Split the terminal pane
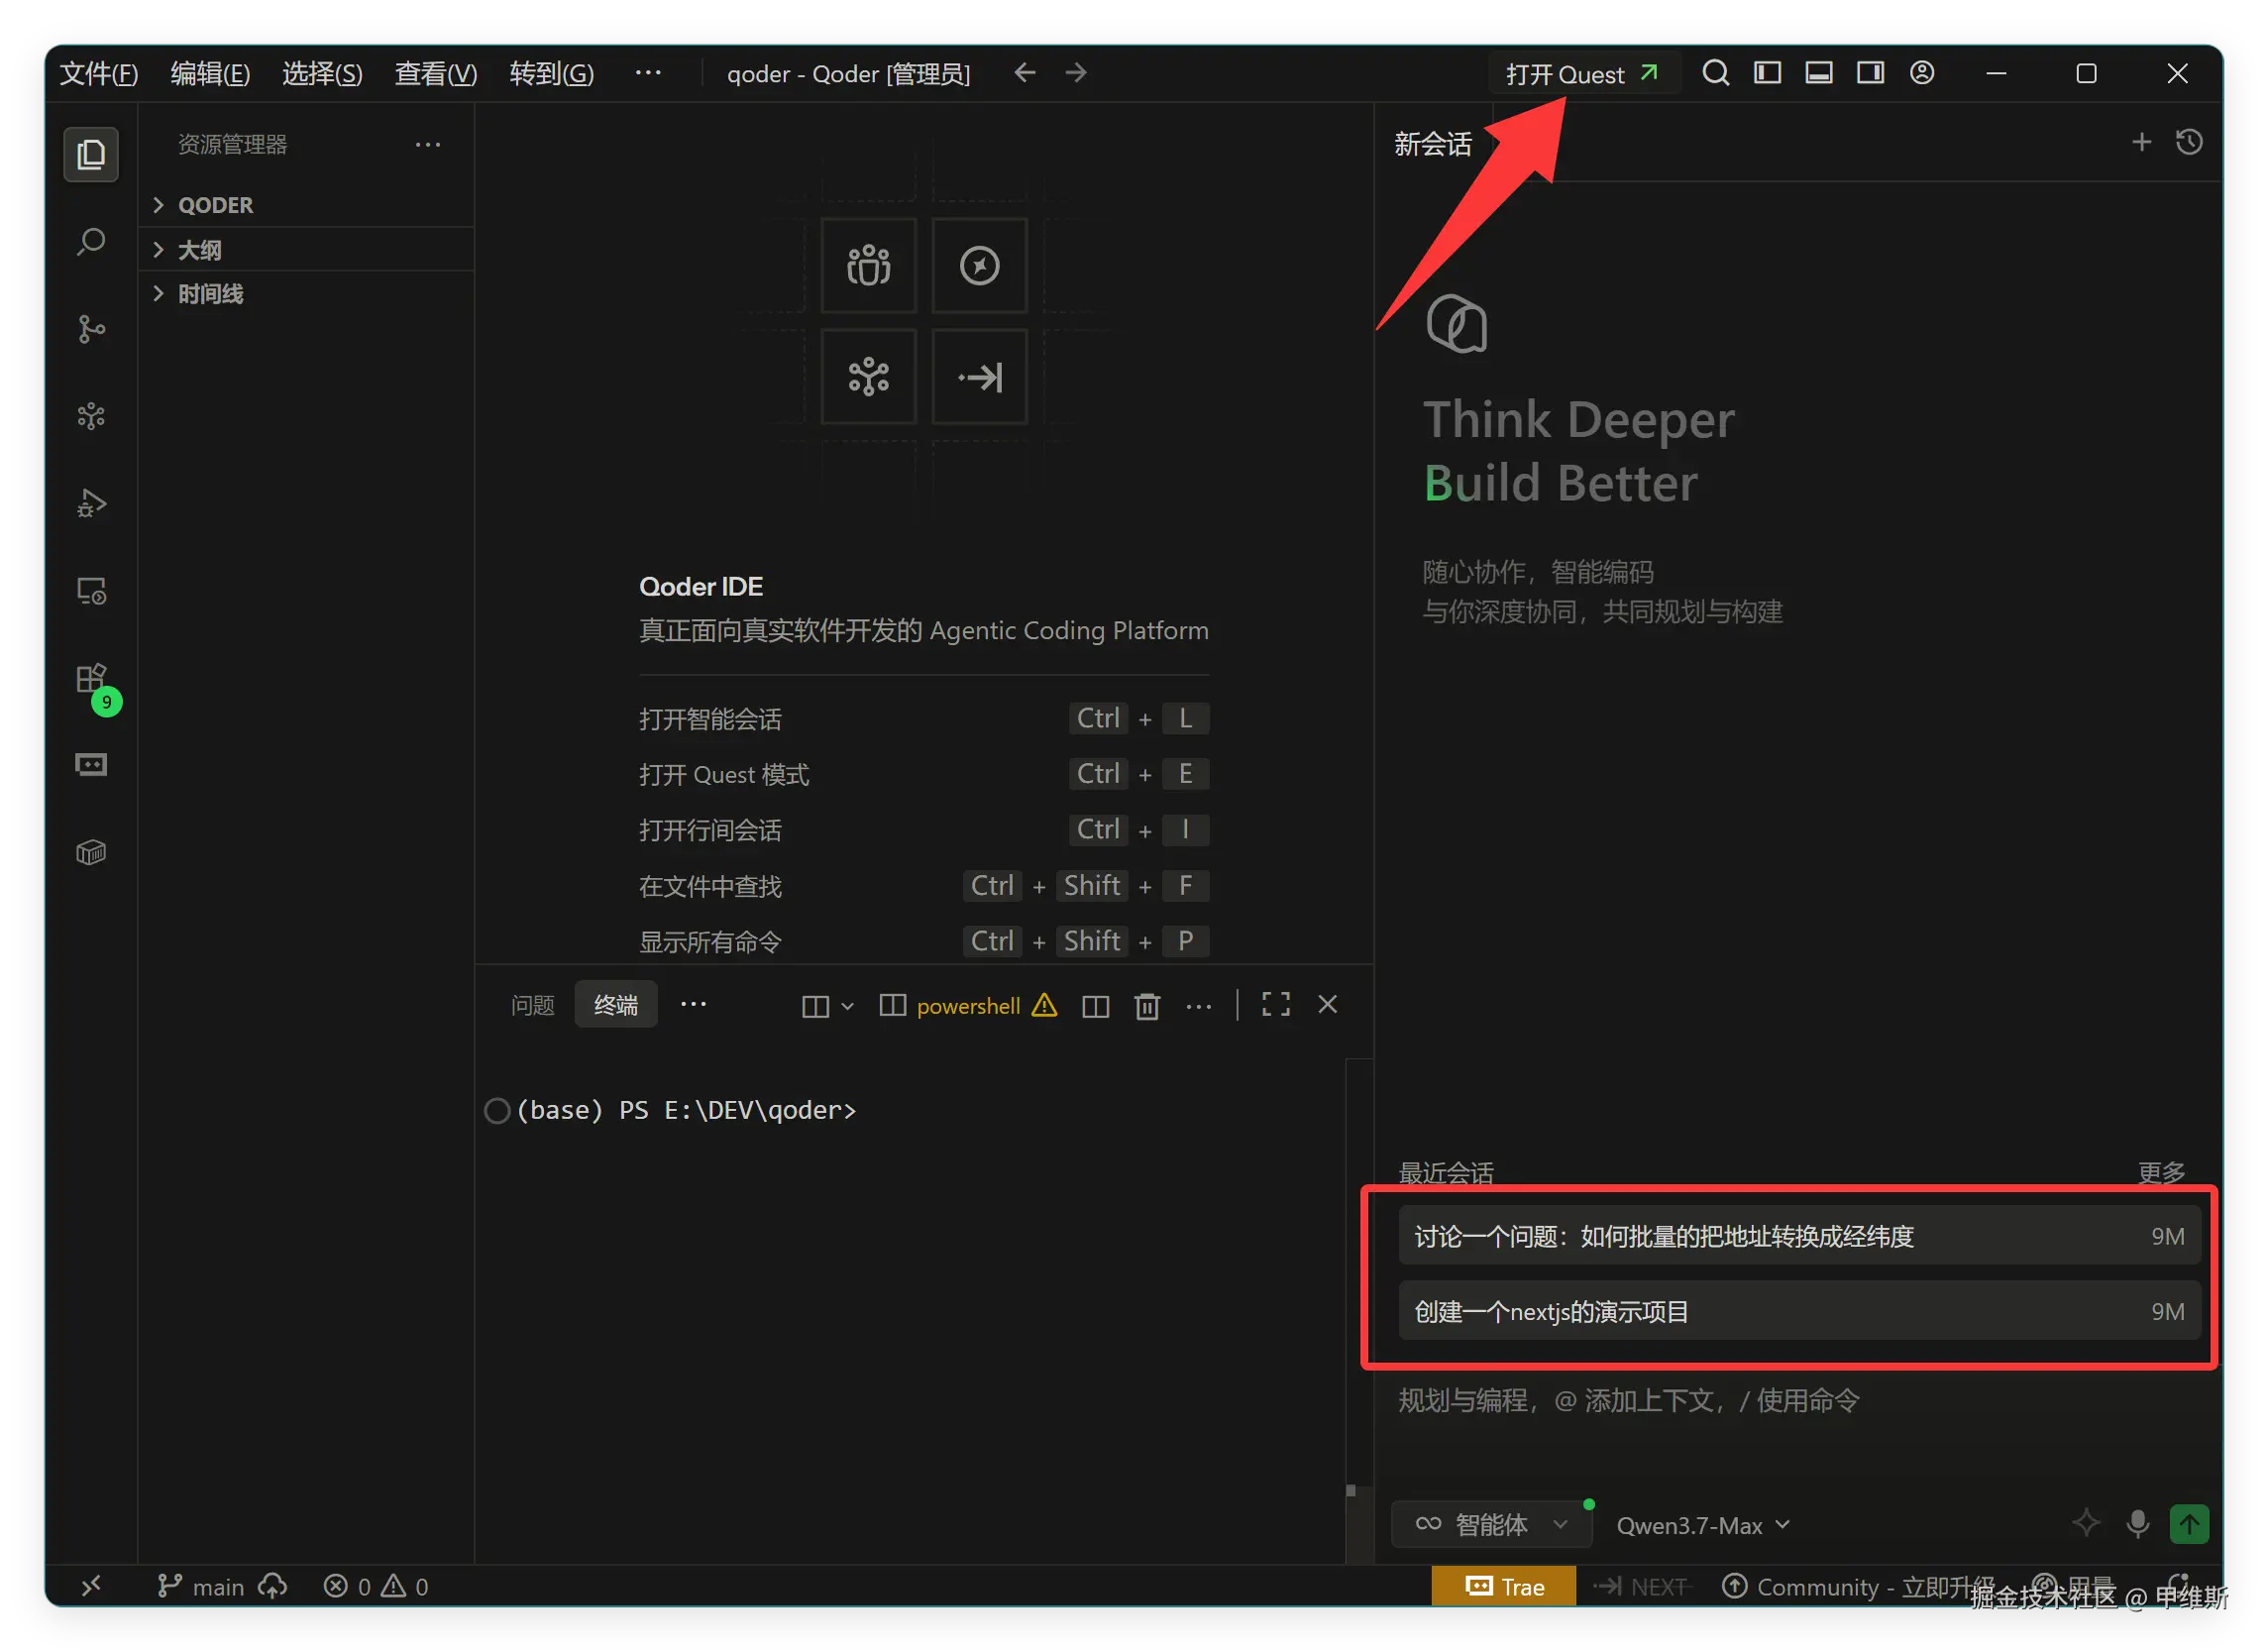This screenshot has width=2268, height=1651. coord(1095,1005)
